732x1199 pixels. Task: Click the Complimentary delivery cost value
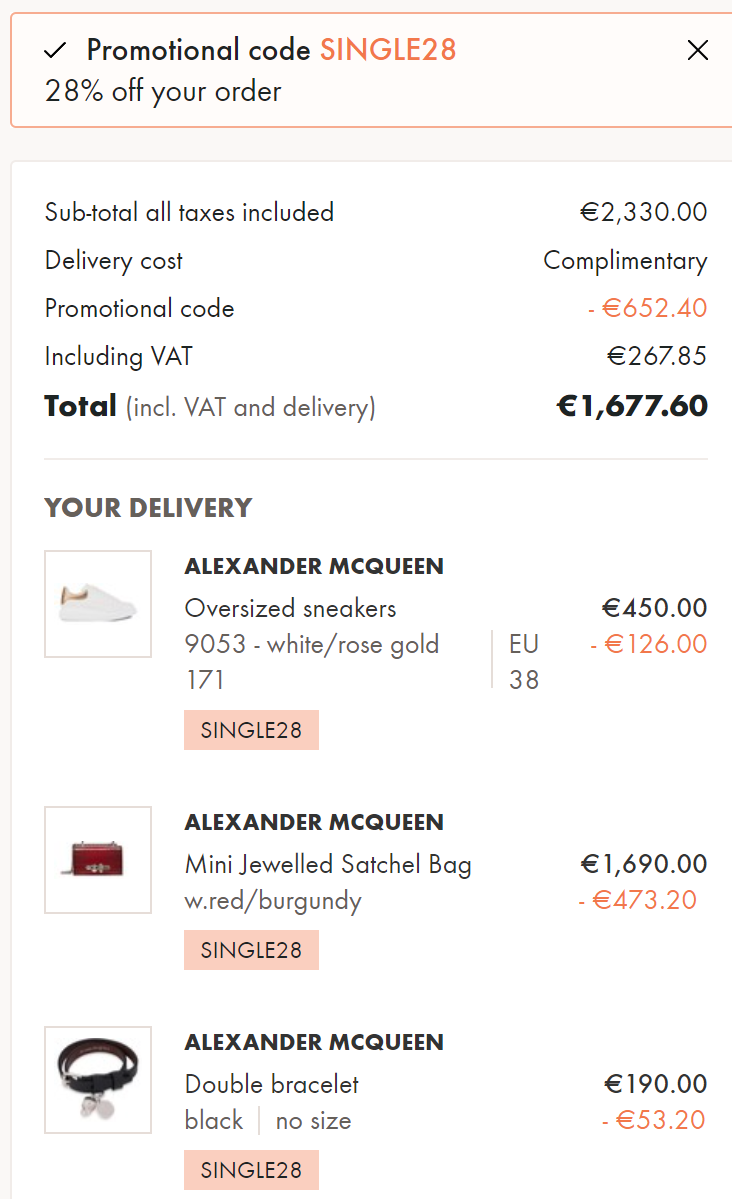[625, 261]
